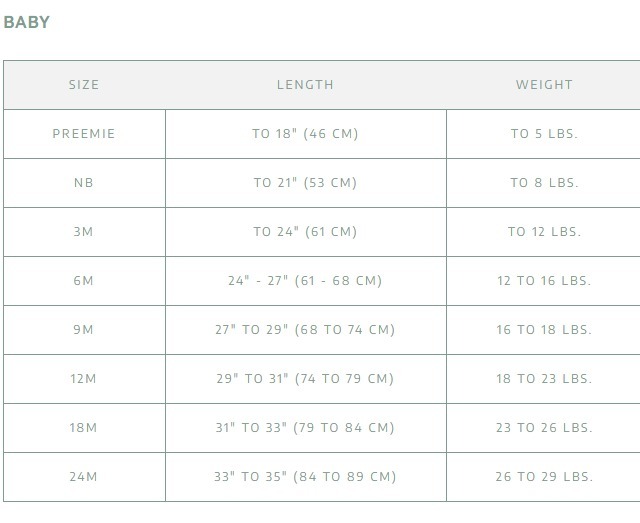Select the TO 21" (53 CM) length cell
Viewport: 640px width, 523px height.
pos(305,183)
